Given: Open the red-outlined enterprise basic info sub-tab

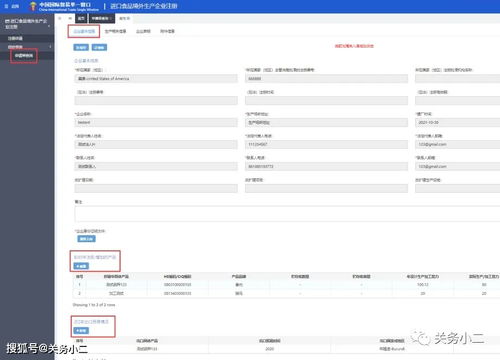Looking at the screenshot, I should [84, 31].
